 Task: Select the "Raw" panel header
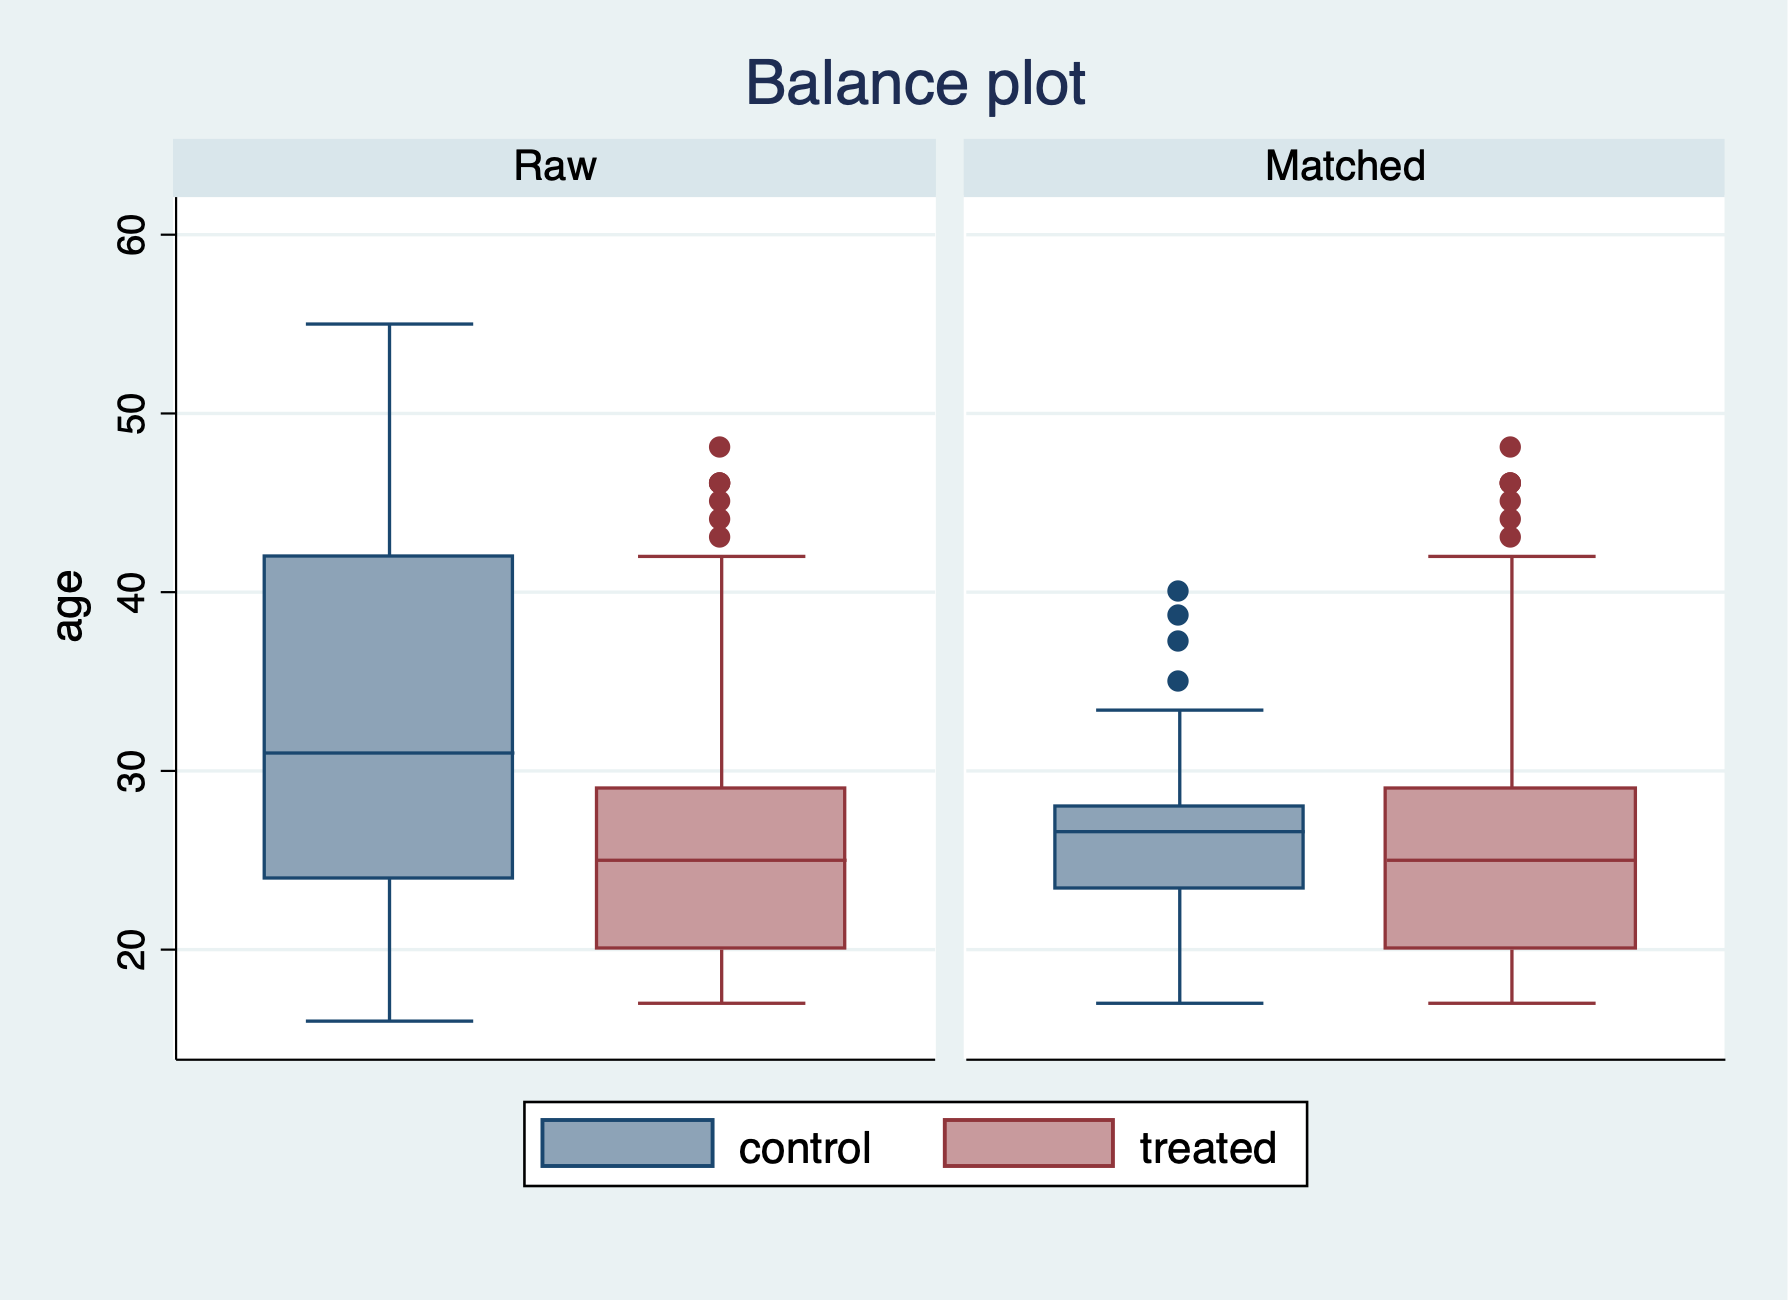555,166
